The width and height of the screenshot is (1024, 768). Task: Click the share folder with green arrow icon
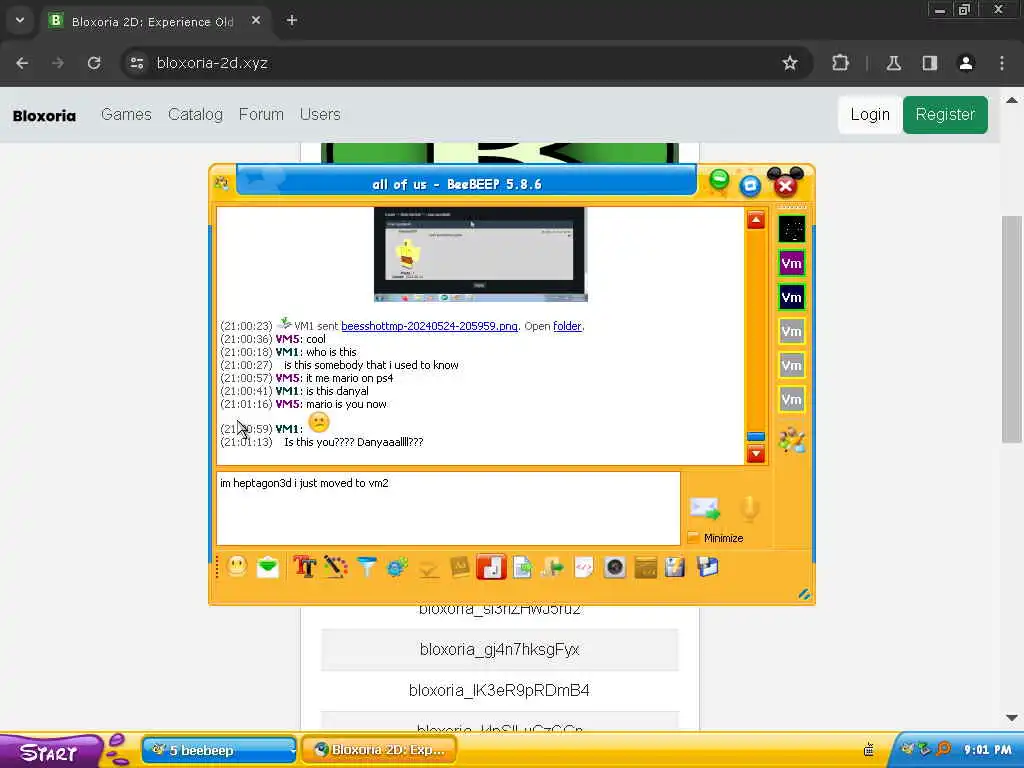tap(552, 566)
